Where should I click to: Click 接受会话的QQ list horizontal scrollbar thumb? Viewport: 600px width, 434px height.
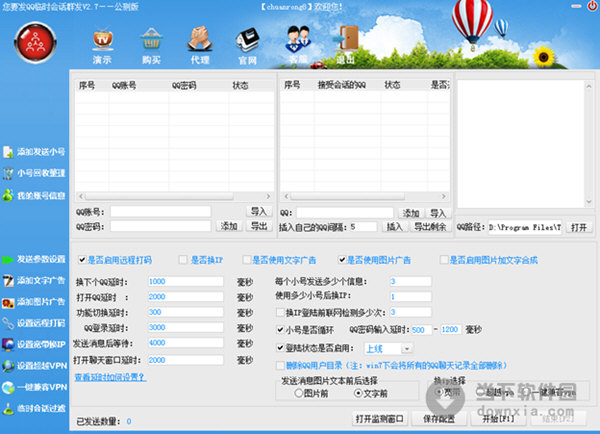[x=347, y=196]
